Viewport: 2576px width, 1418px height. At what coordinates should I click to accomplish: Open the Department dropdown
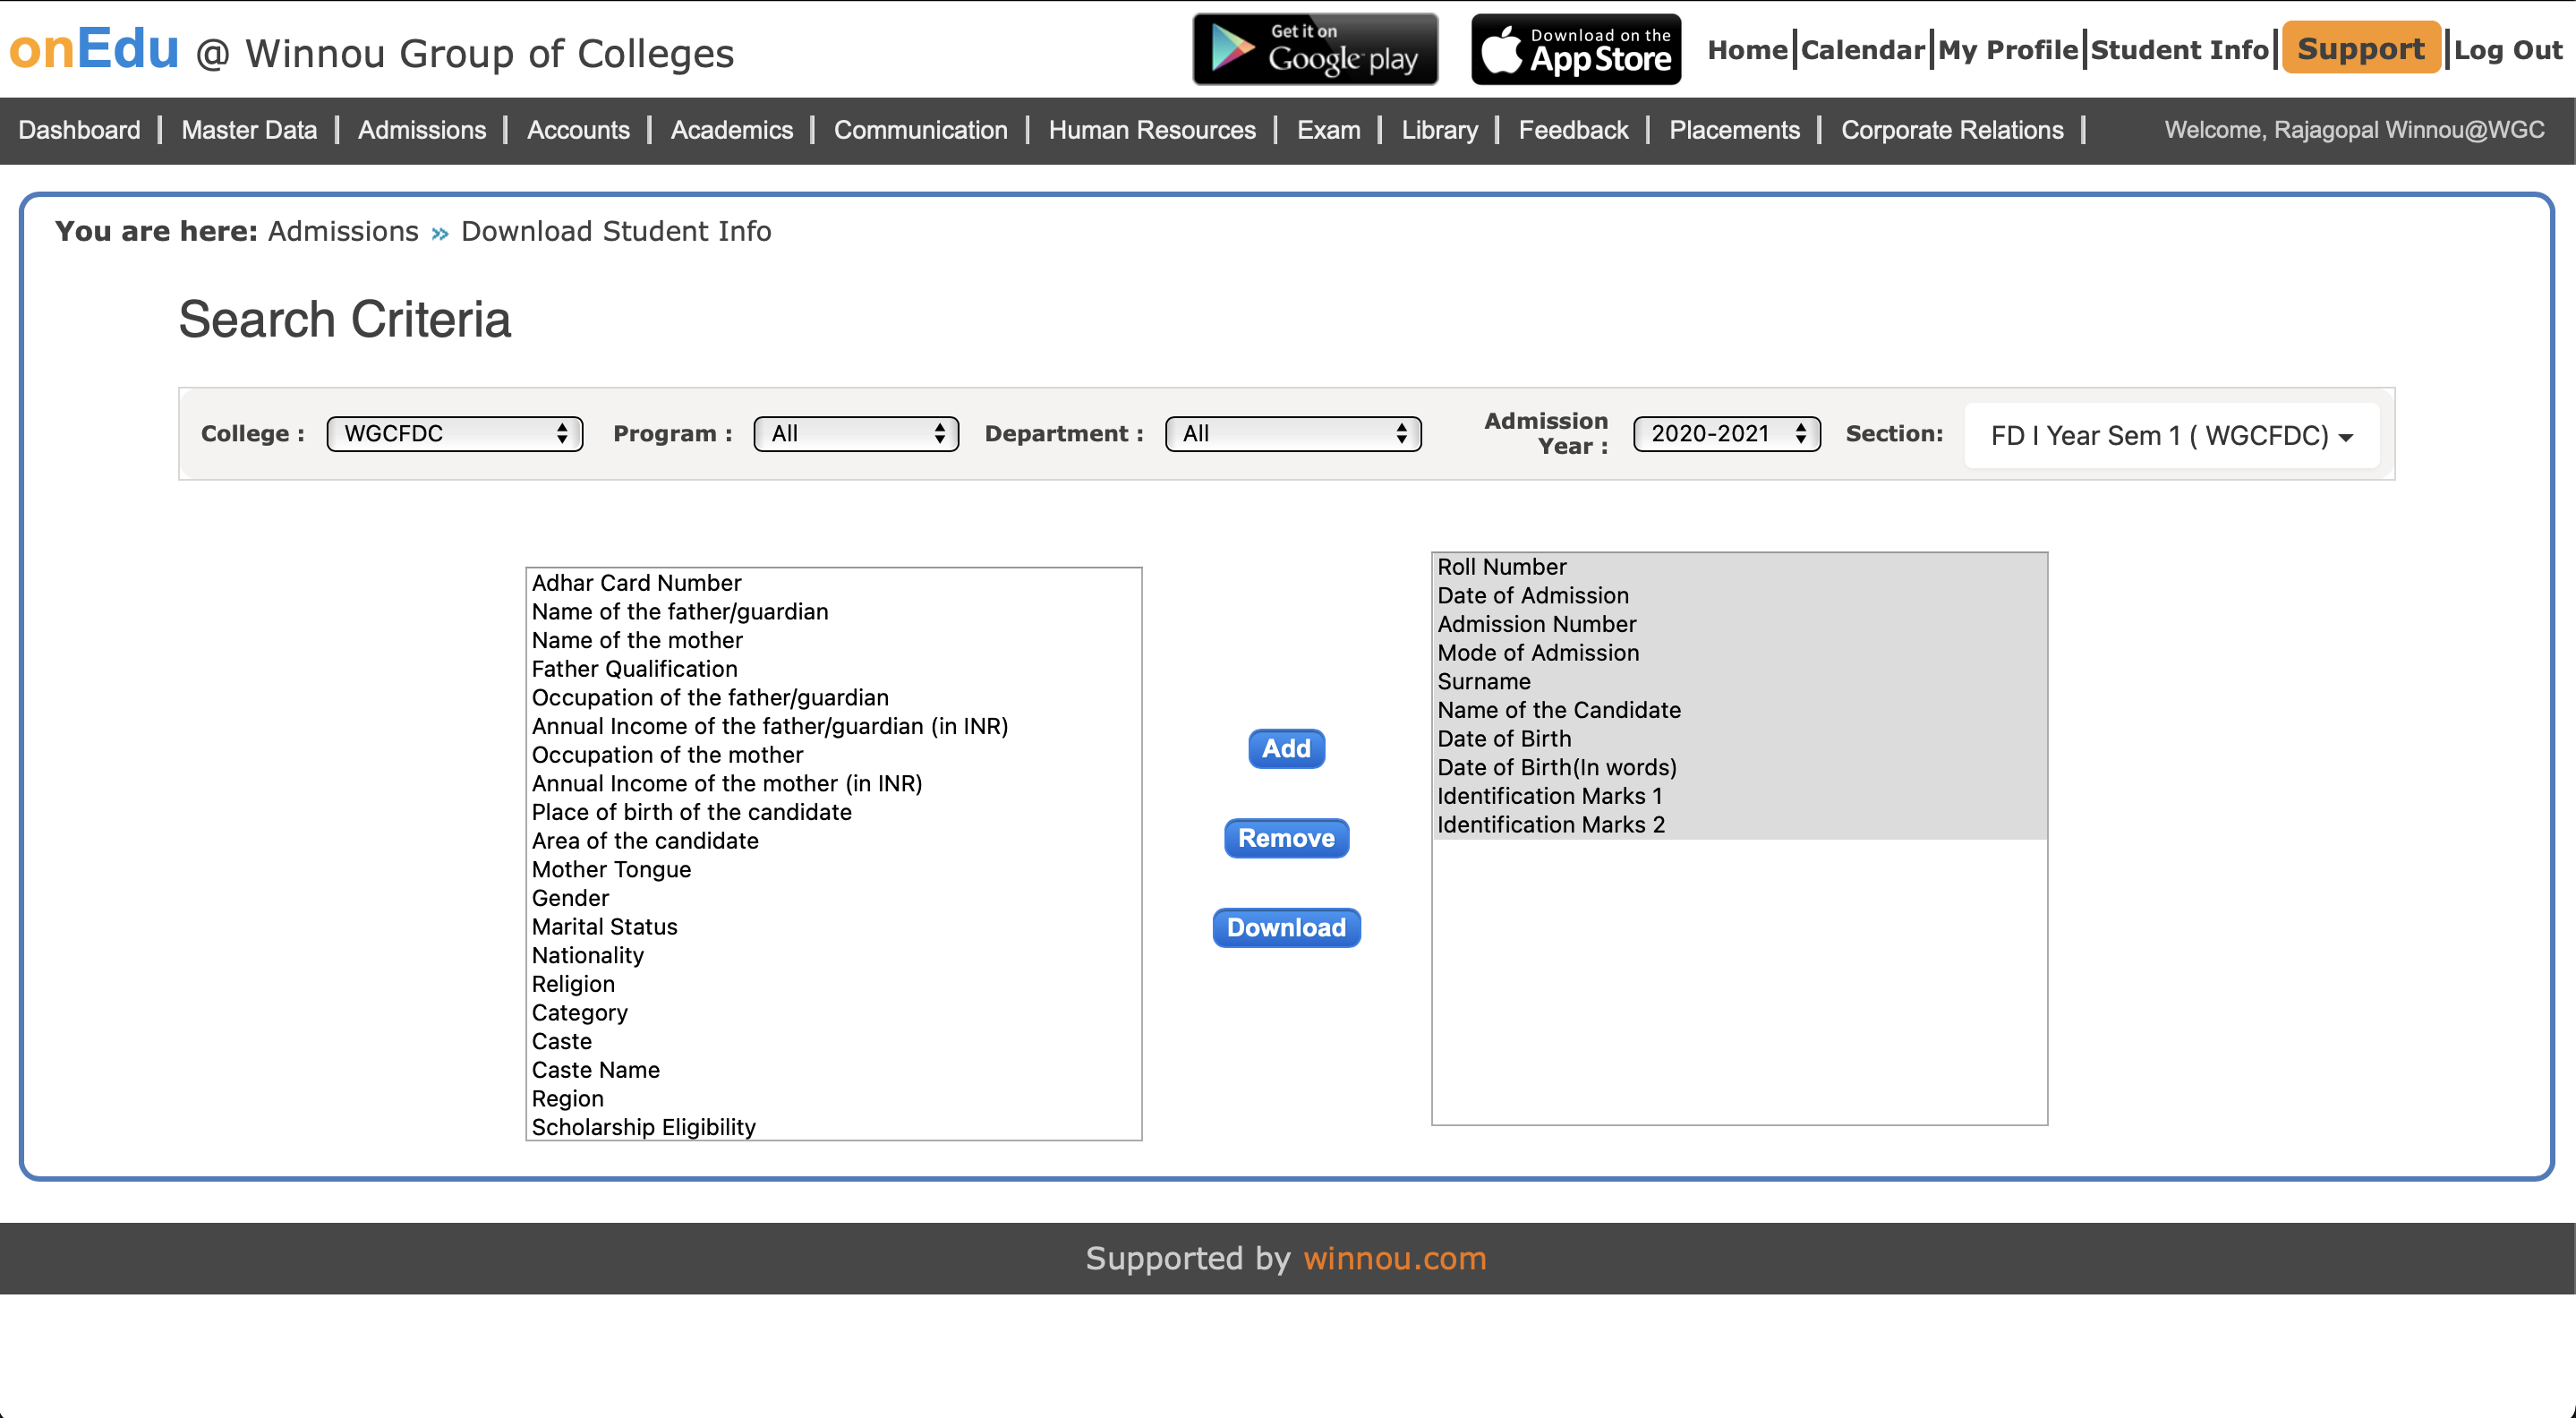1292,434
